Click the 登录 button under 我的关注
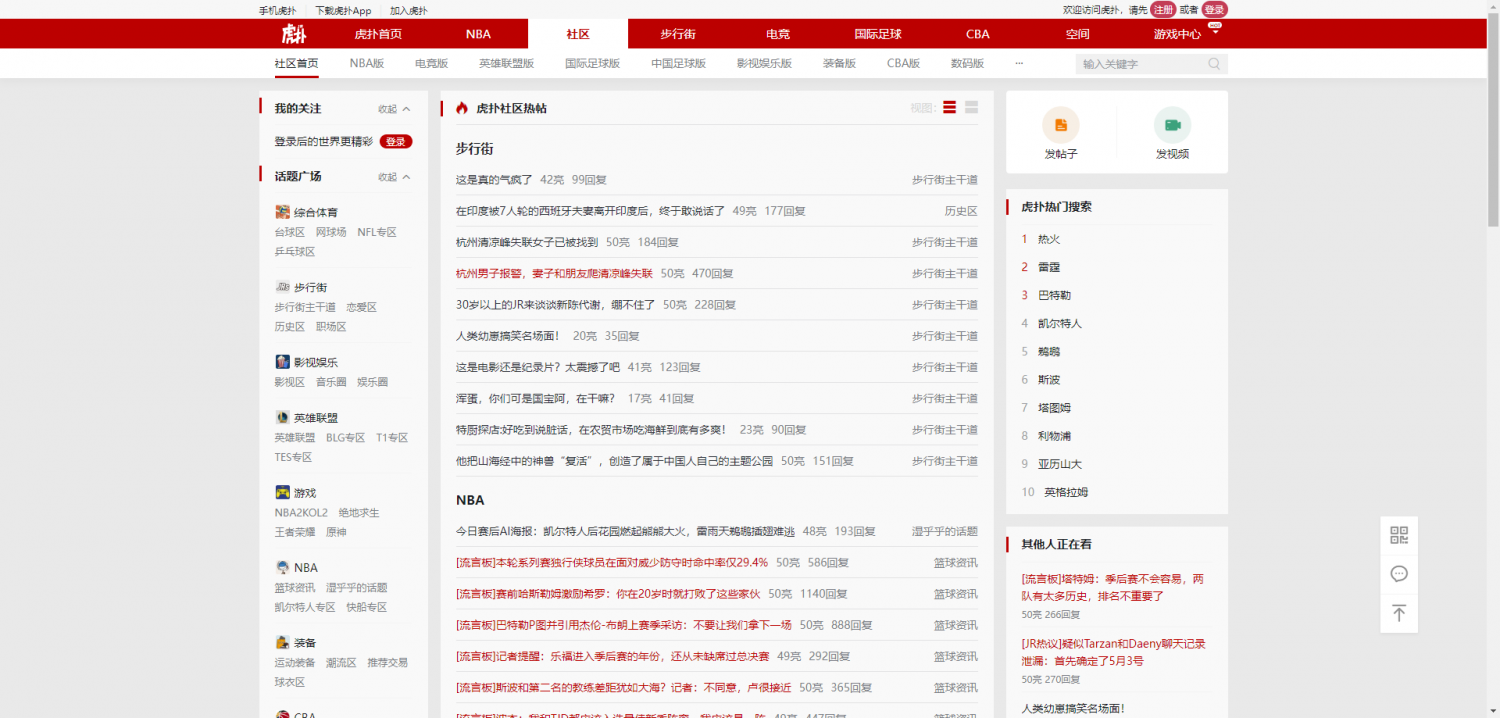The image size is (1500, 718). pos(396,142)
